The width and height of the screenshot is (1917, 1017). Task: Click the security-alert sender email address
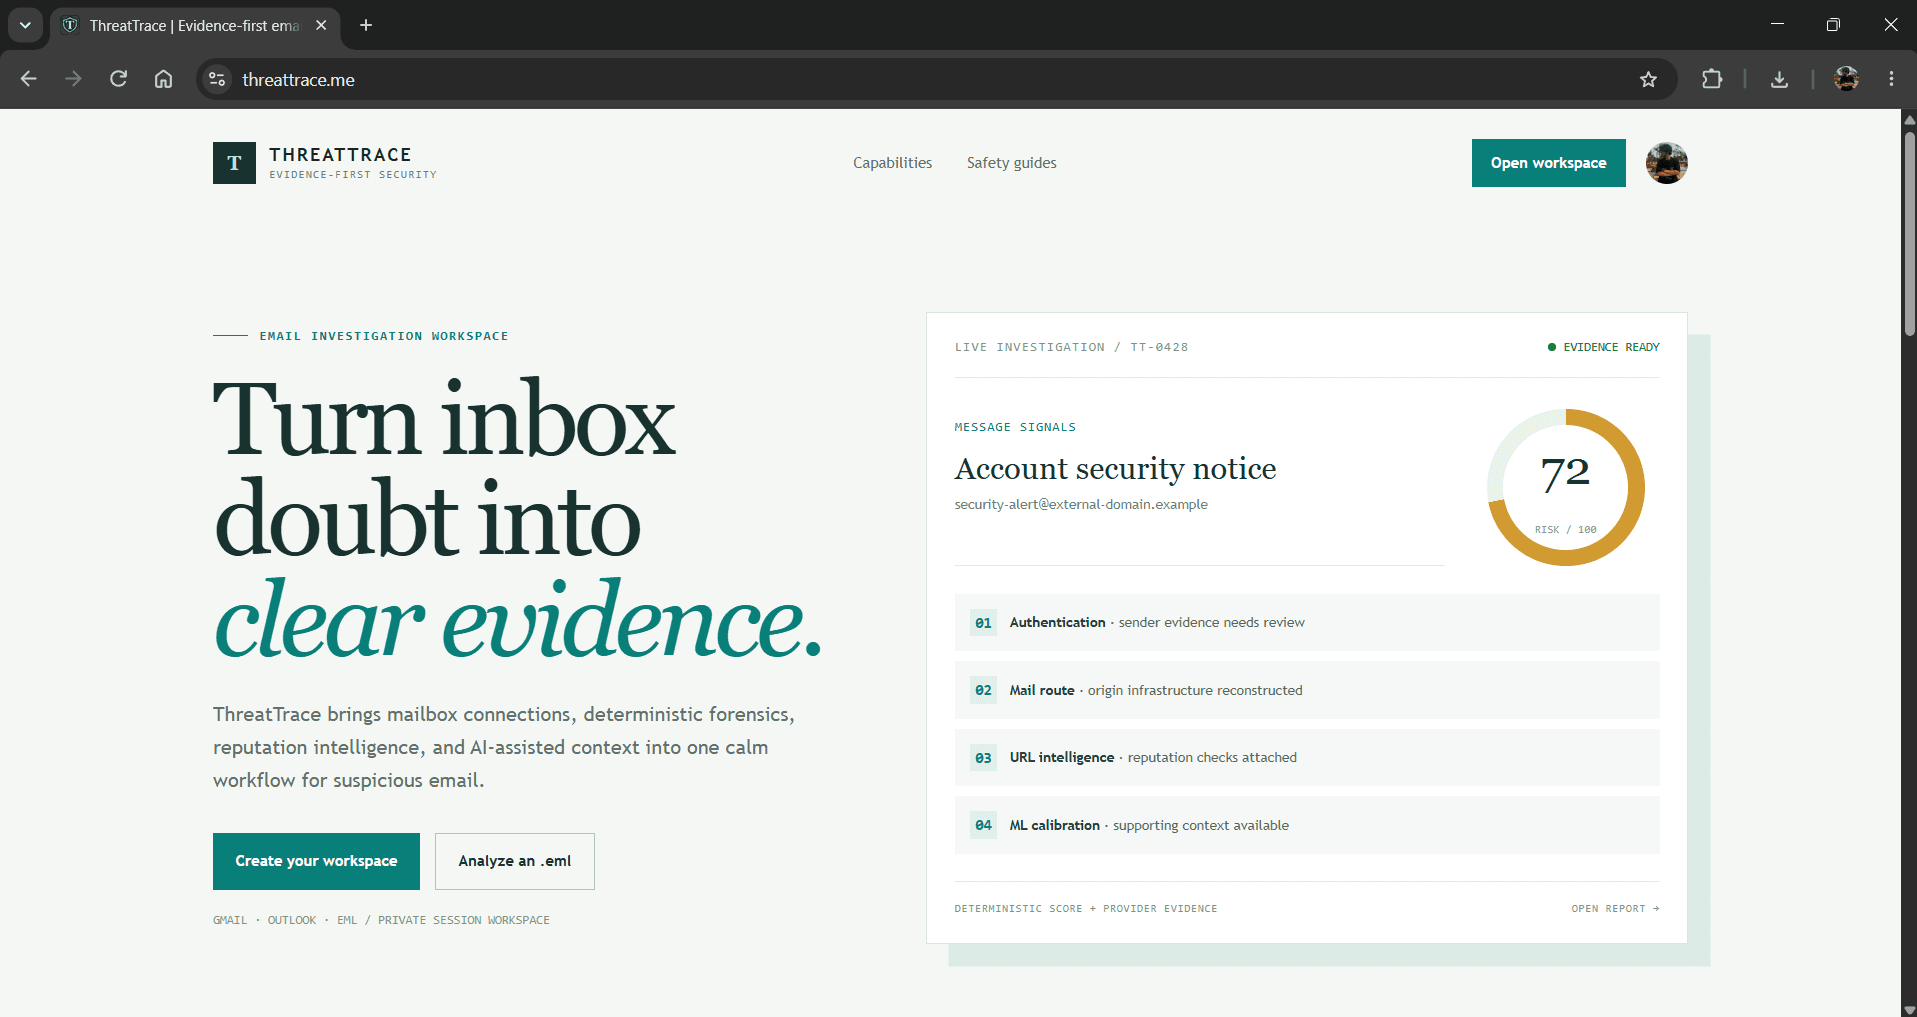[x=1081, y=504]
